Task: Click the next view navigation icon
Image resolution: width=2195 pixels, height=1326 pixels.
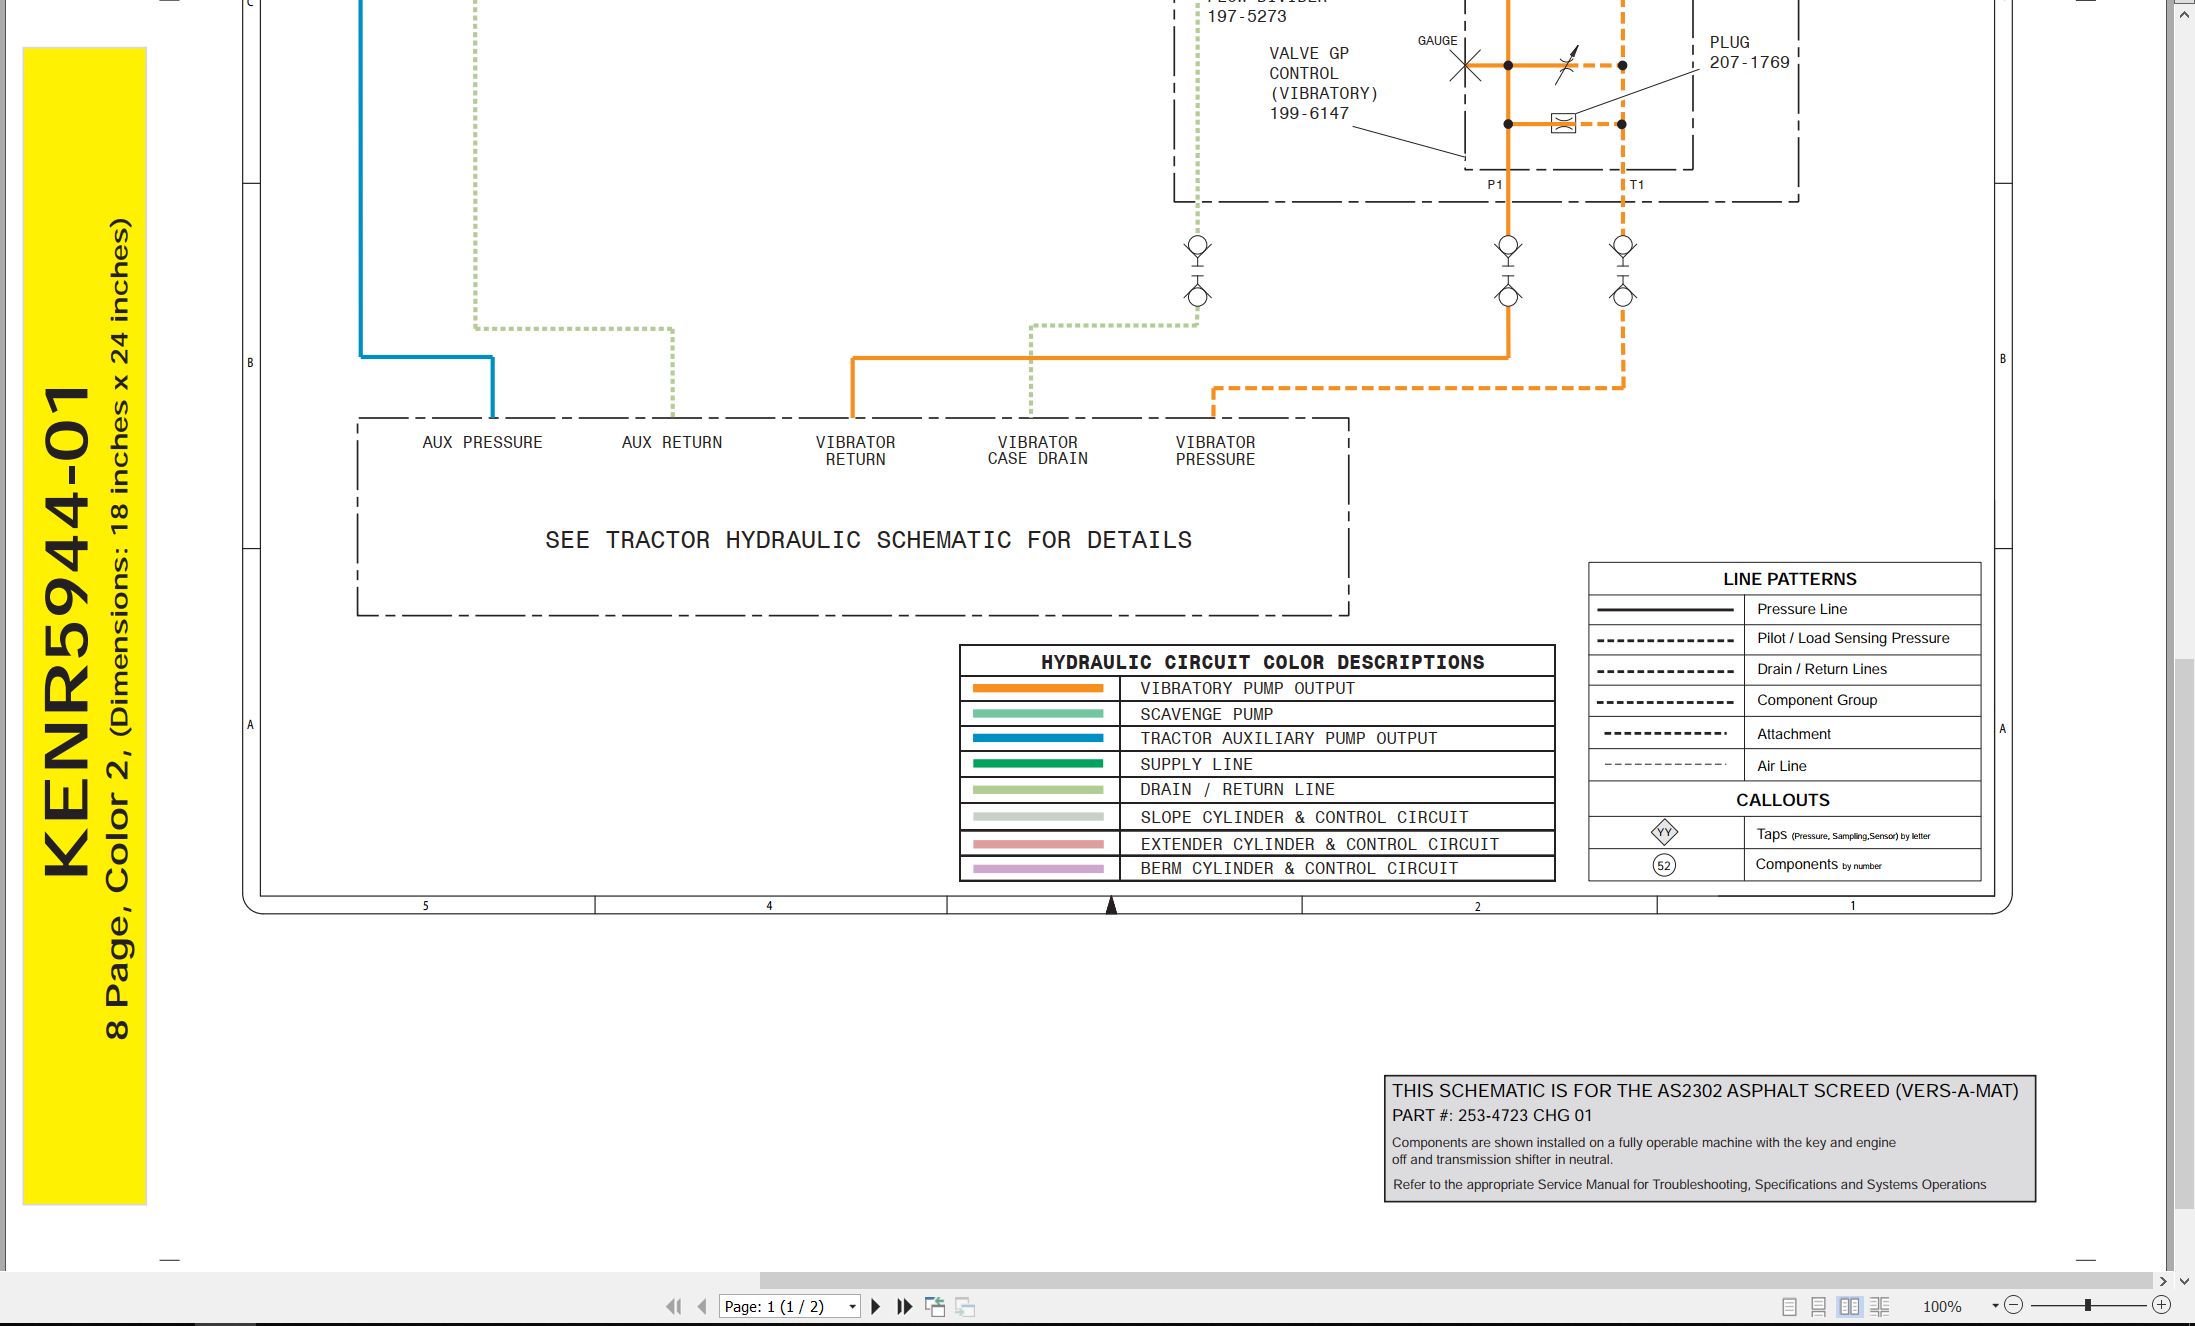Action: (x=965, y=1306)
